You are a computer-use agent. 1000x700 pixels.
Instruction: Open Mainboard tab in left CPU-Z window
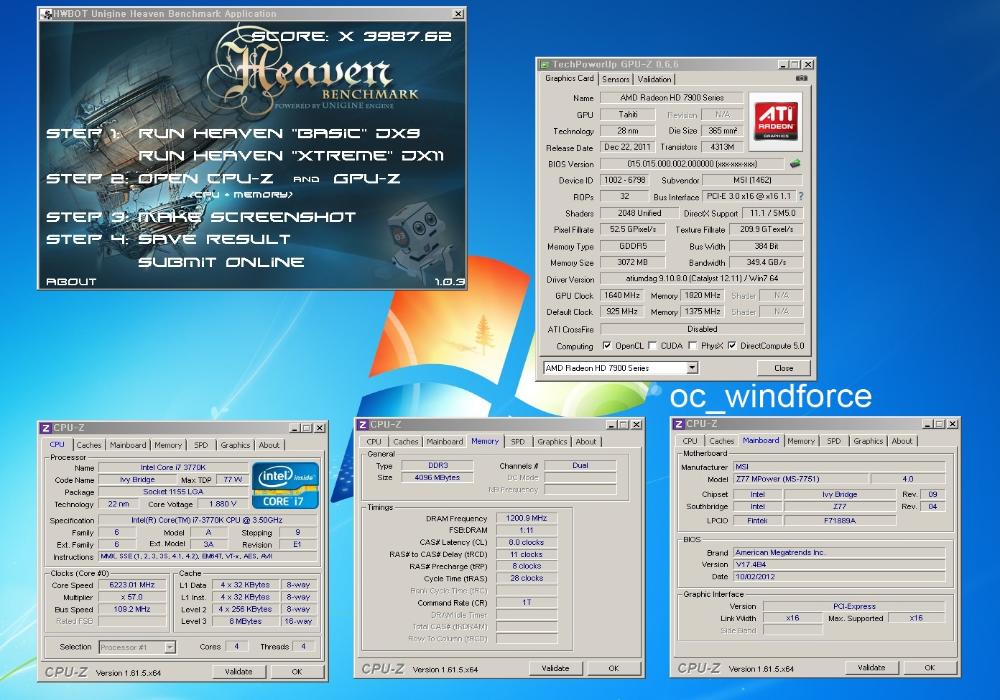tap(128, 445)
